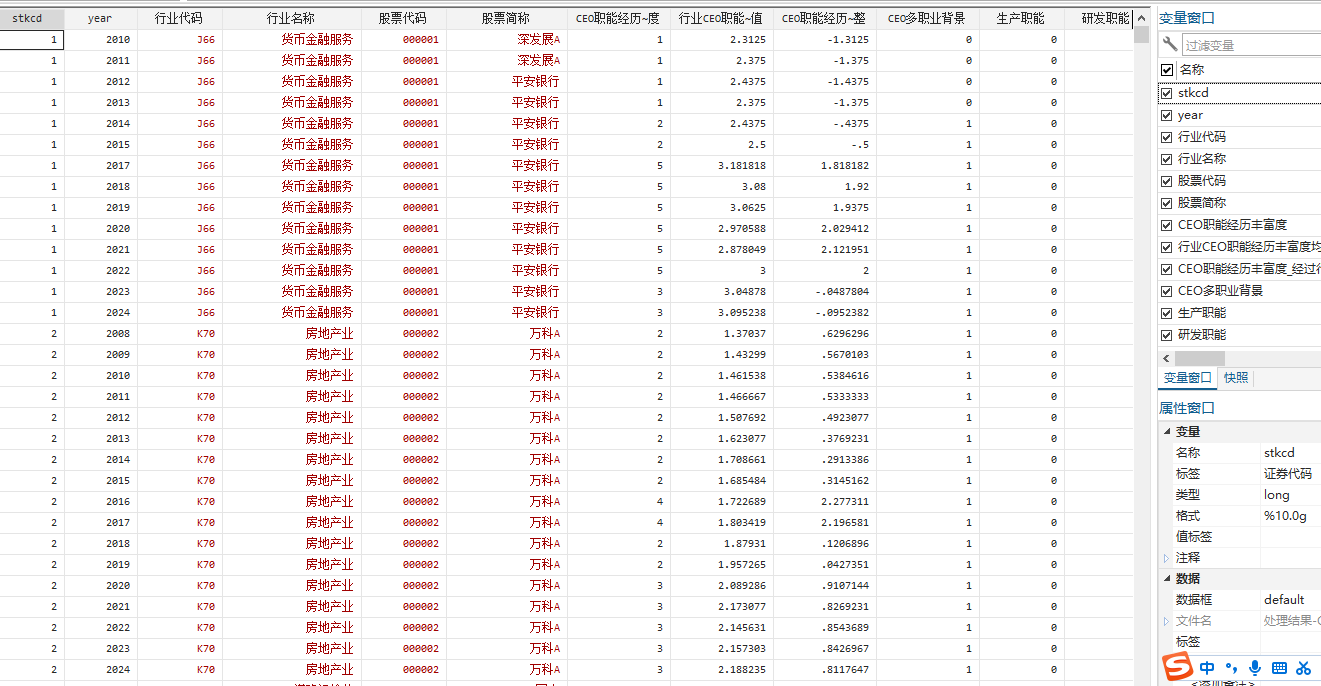
Task: Click the Sogou voice input microphone
Action: pyautogui.click(x=1254, y=667)
